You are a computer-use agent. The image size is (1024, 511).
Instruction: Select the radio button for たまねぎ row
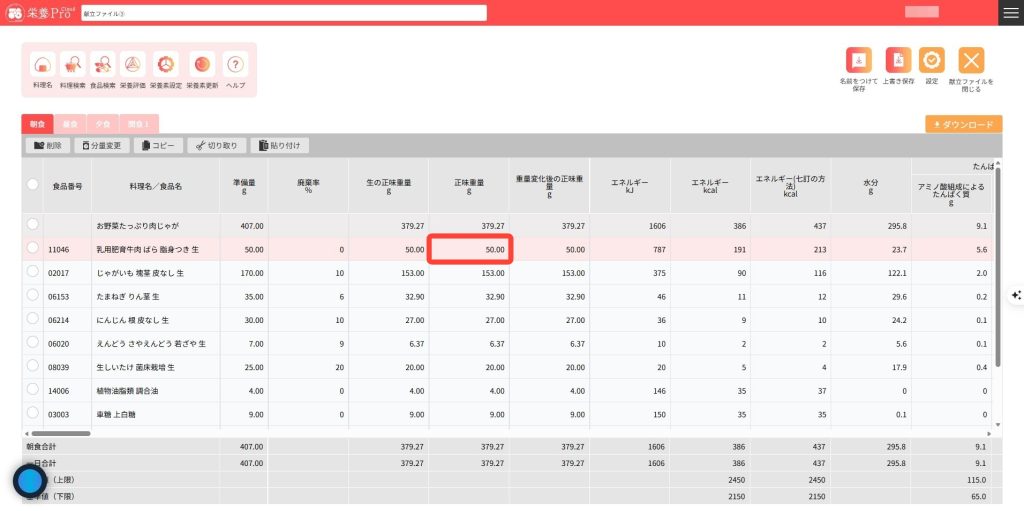pos(33,295)
